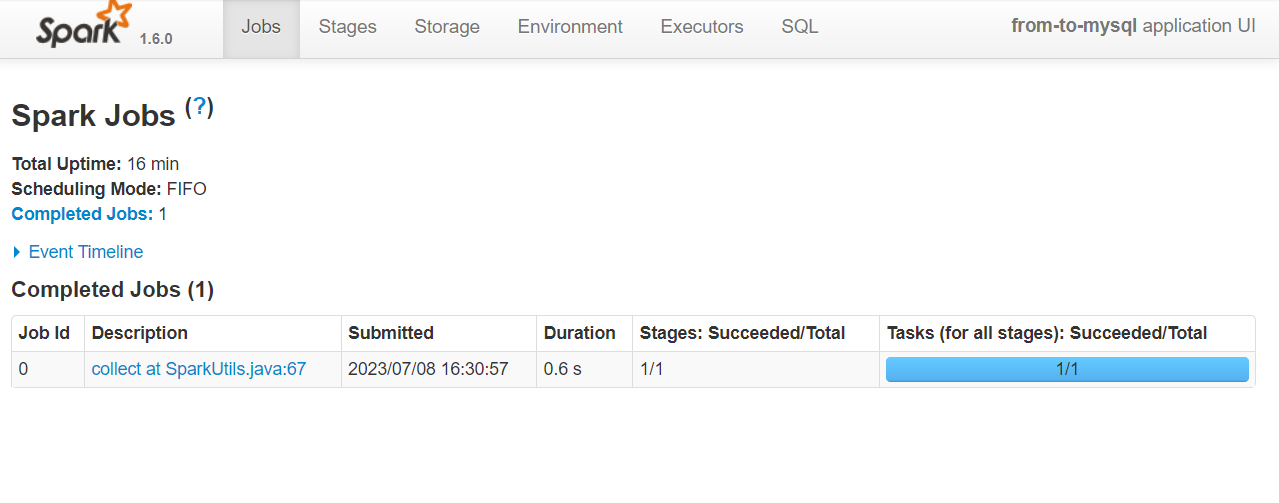Open the help question mark next to Spark Jobs
The width and height of the screenshot is (1279, 503).
[x=199, y=107]
